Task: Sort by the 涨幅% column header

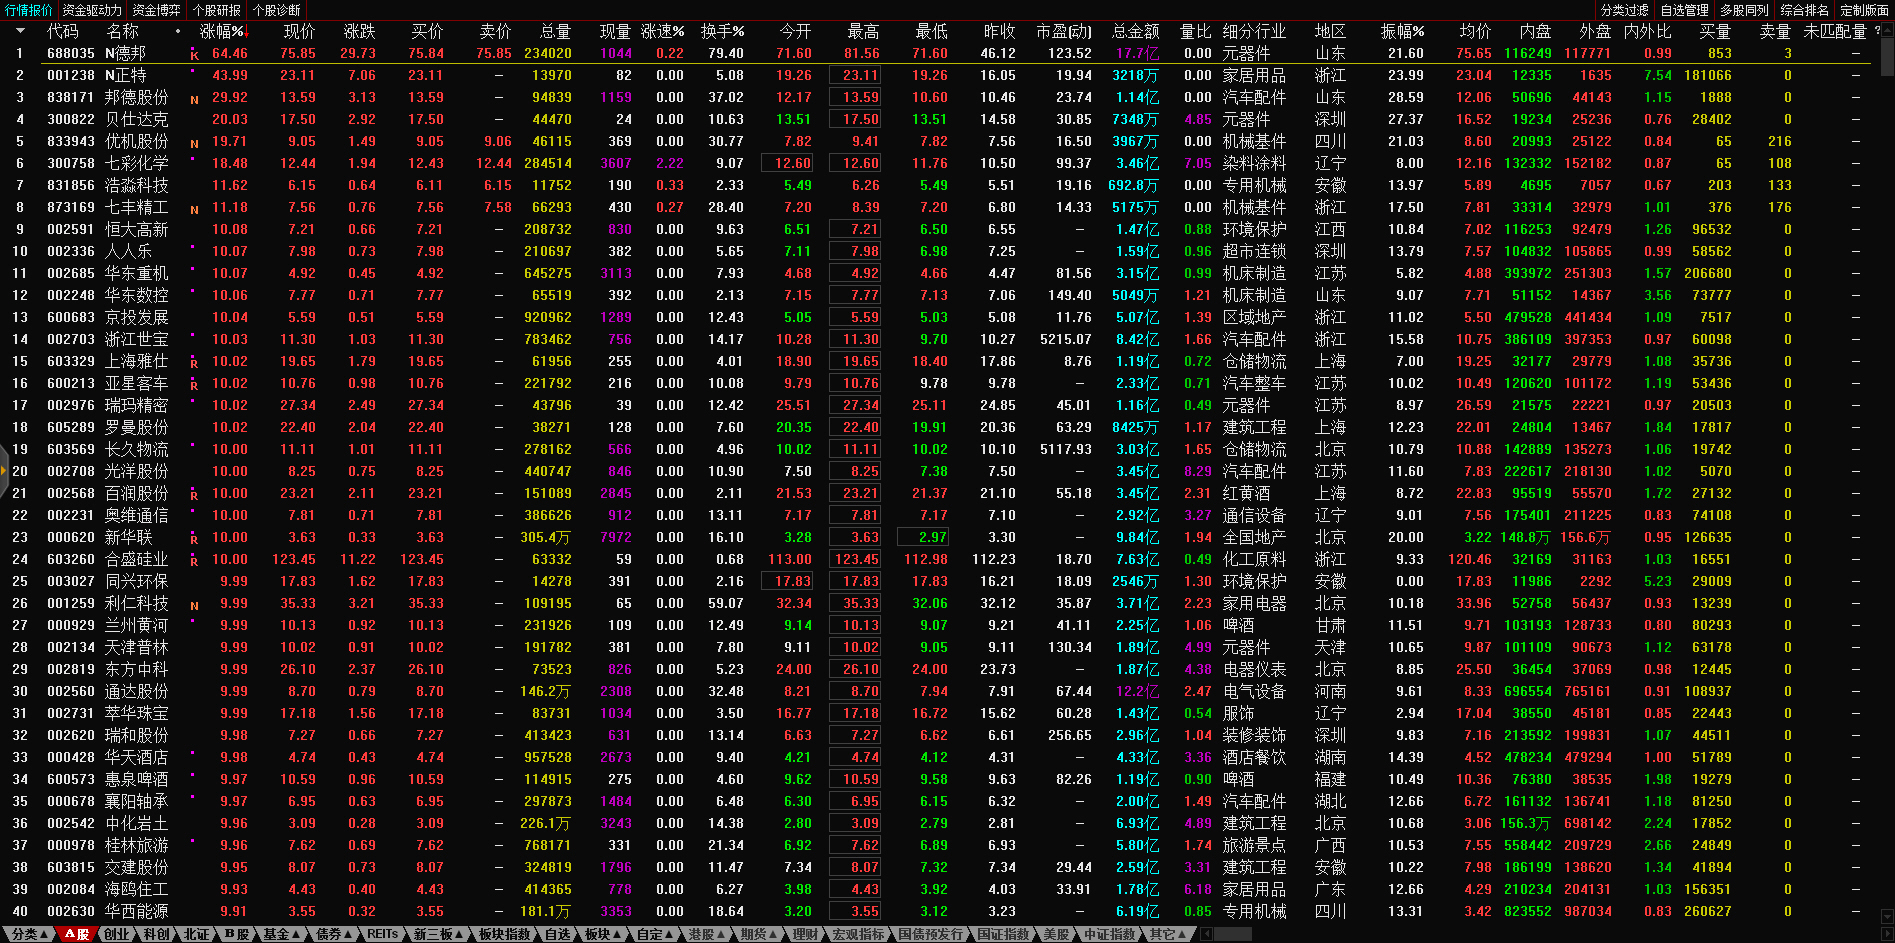Action: 222,32
